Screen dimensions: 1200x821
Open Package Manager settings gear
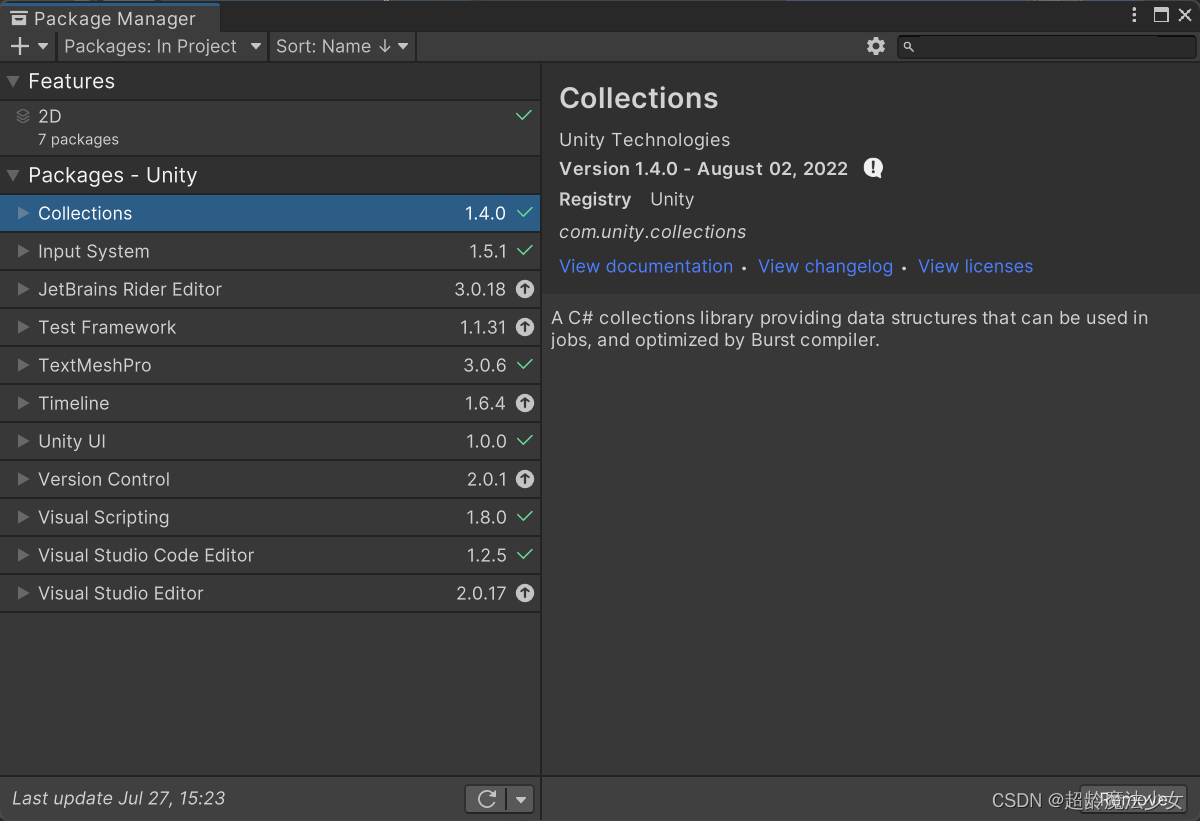click(876, 46)
